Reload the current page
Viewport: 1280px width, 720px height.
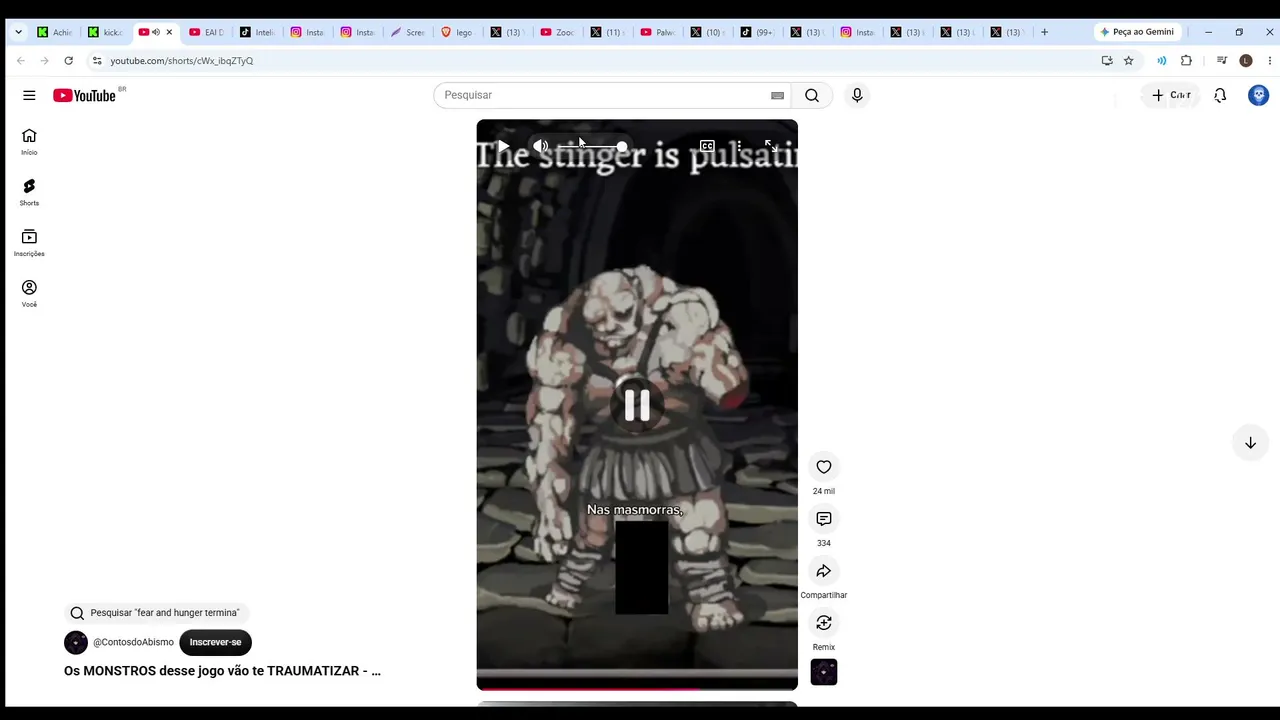68,61
